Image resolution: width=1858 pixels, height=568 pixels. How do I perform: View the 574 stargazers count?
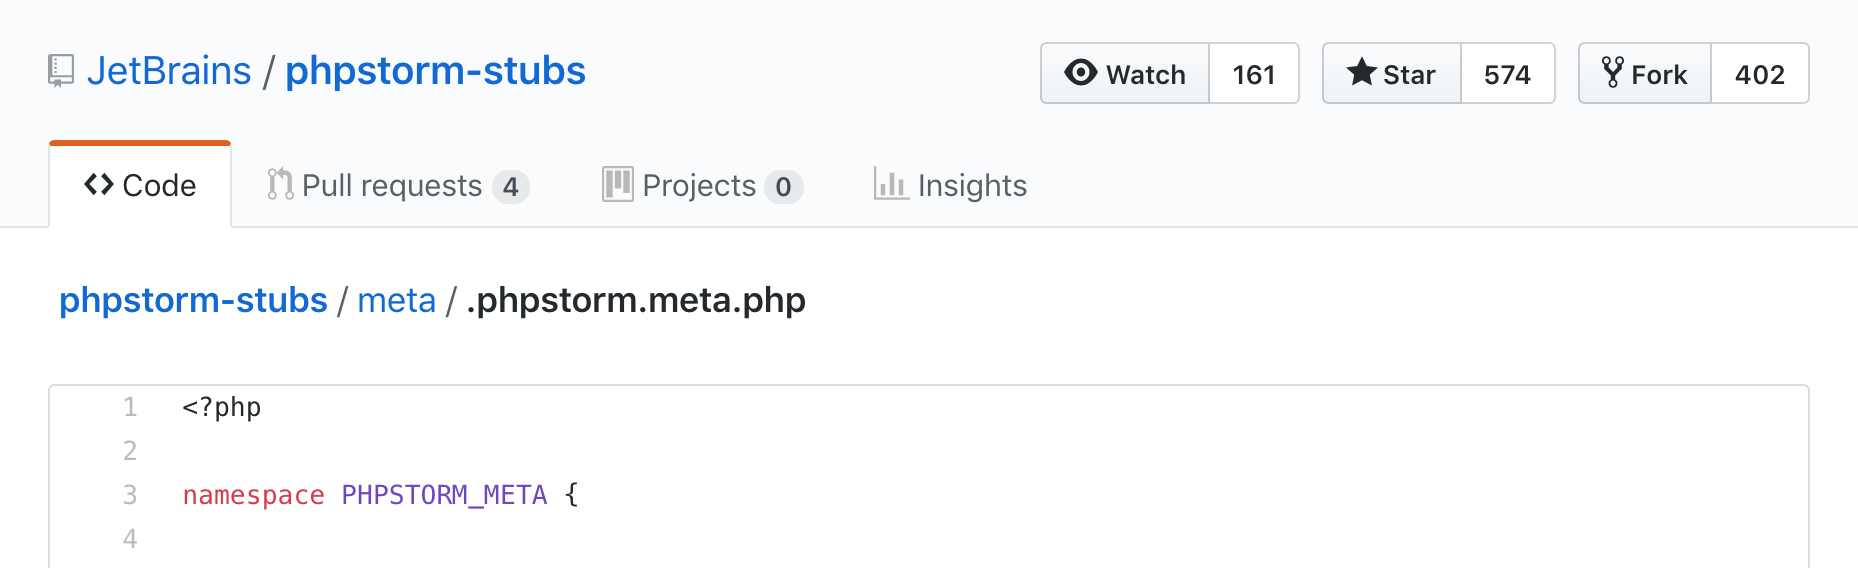click(1508, 73)
